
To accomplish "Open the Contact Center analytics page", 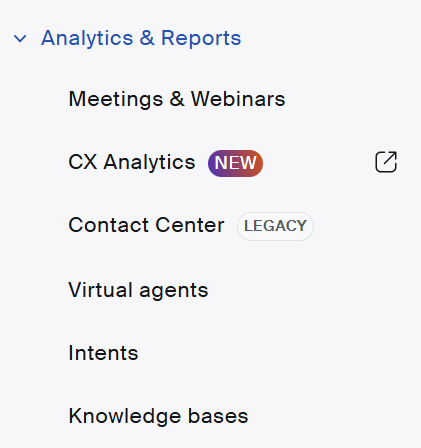I will tap(146, 225).
